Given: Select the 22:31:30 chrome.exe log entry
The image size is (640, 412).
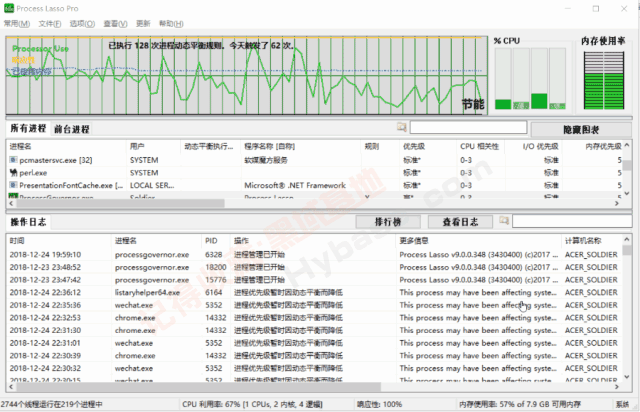Looking at the screenshot, I should coord(314,331).
